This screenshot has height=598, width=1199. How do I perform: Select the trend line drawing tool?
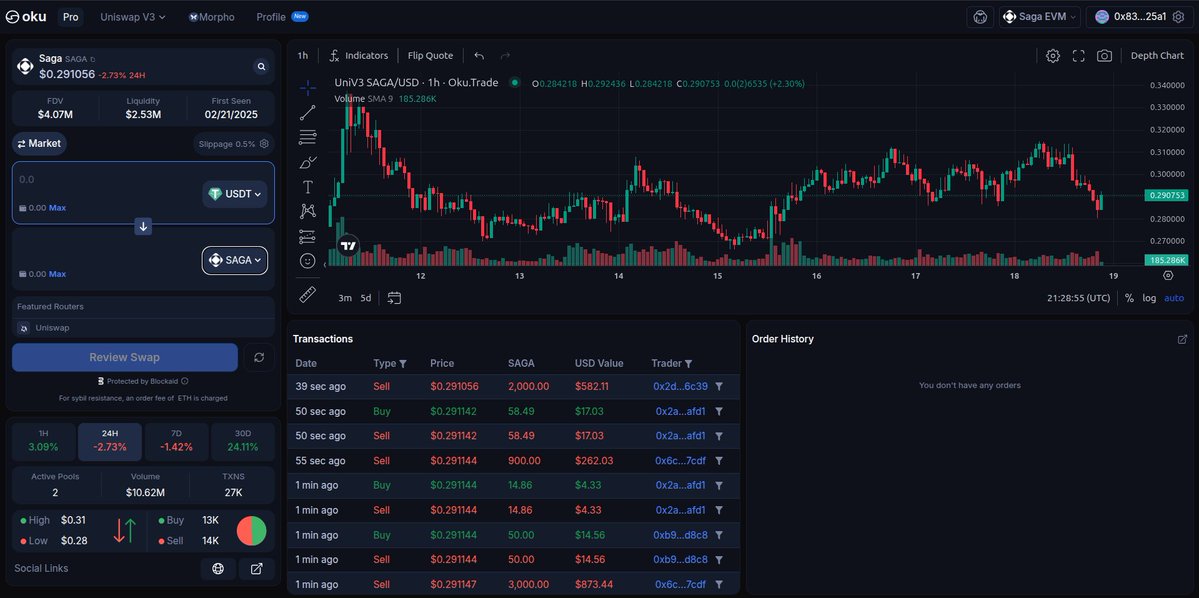click(307, 113)
